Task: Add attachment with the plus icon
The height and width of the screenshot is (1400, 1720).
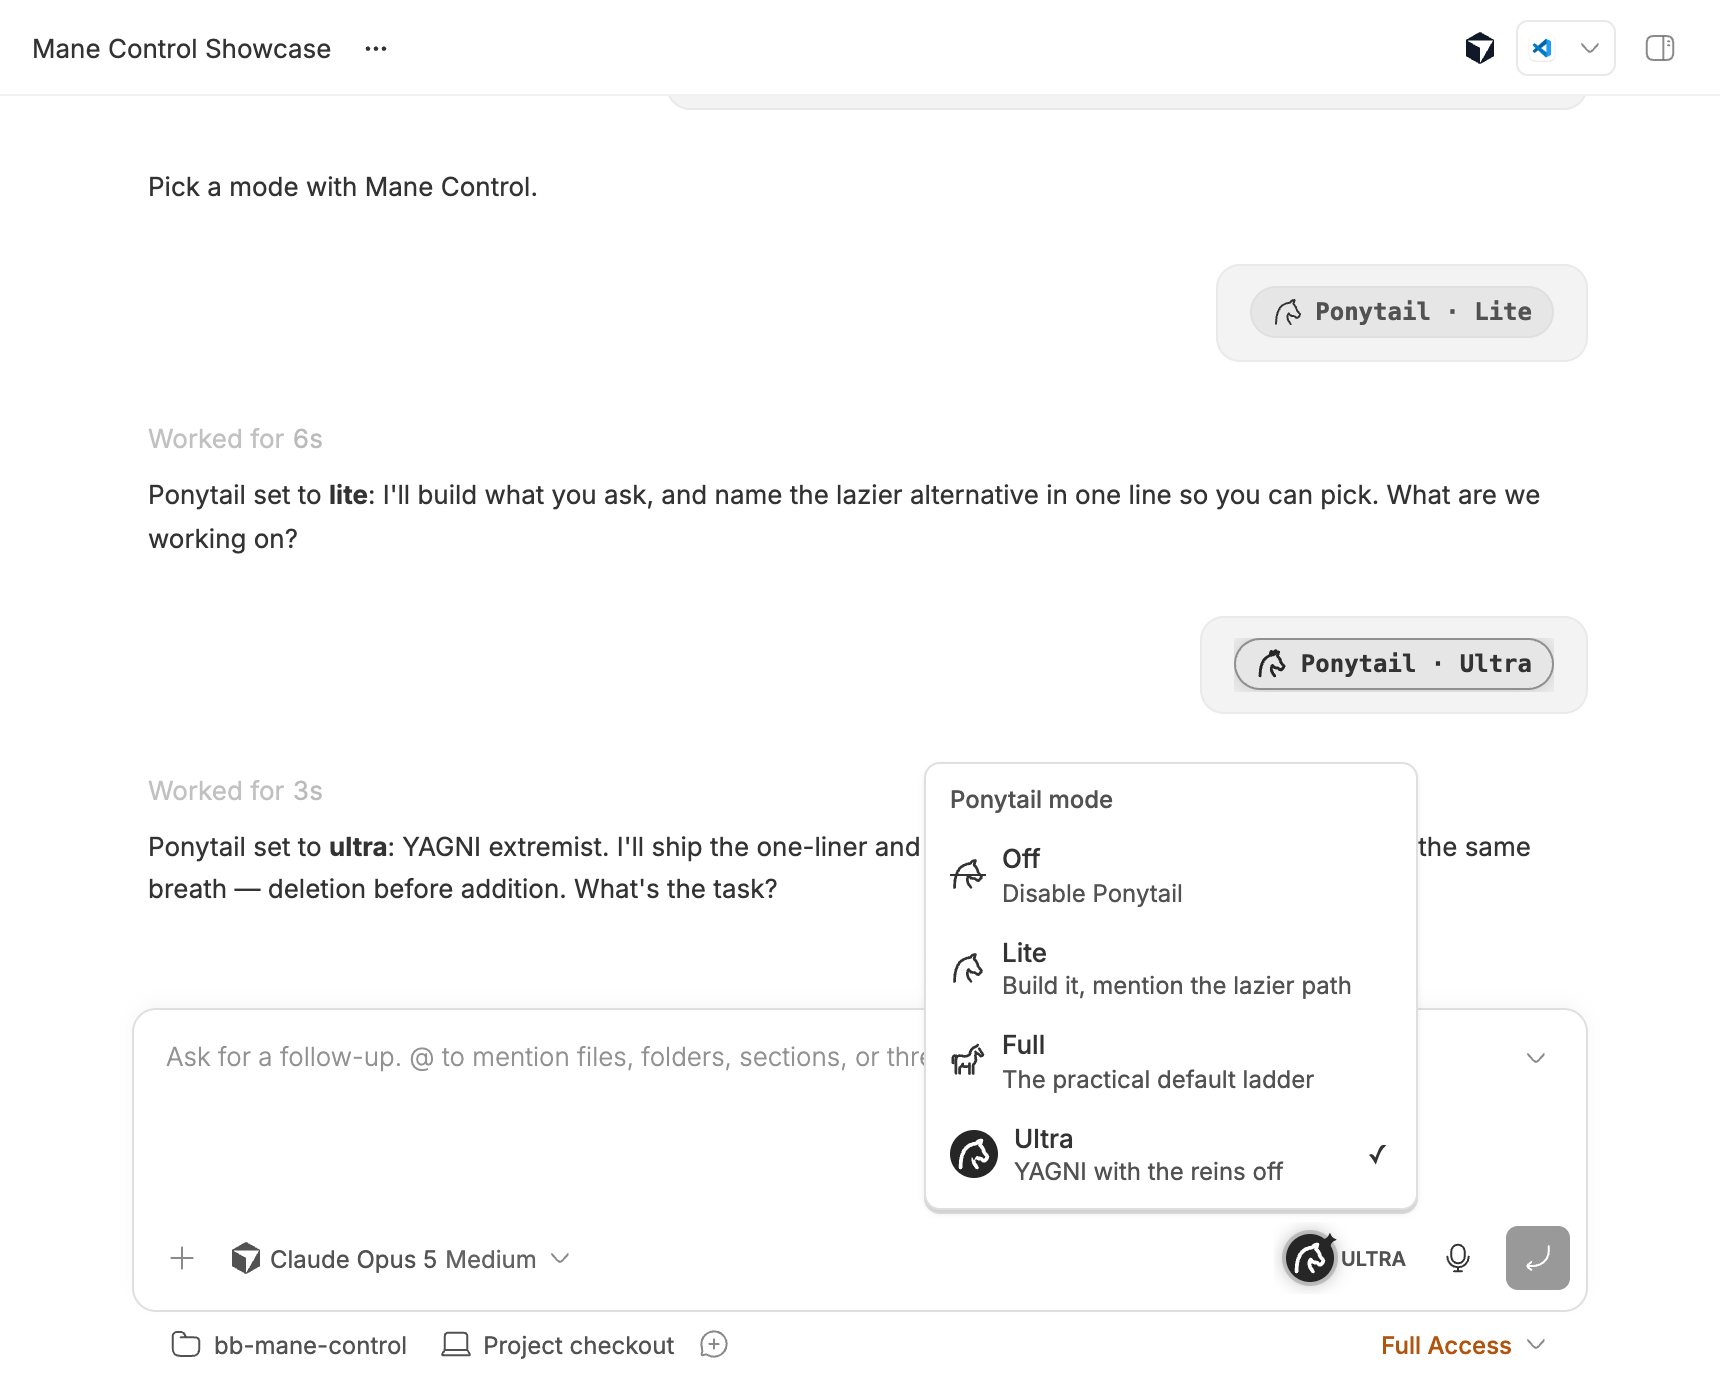Action: (x=182, y=1258)
